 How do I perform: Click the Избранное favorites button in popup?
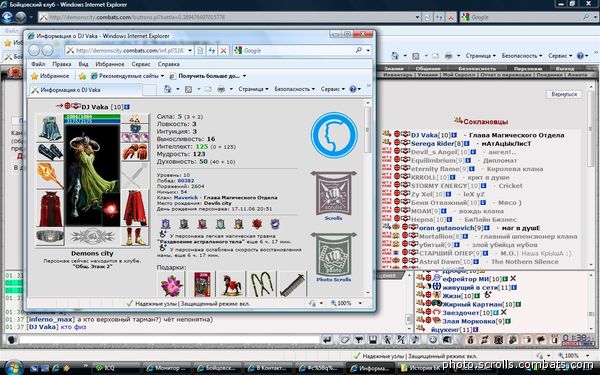[50, 76]
